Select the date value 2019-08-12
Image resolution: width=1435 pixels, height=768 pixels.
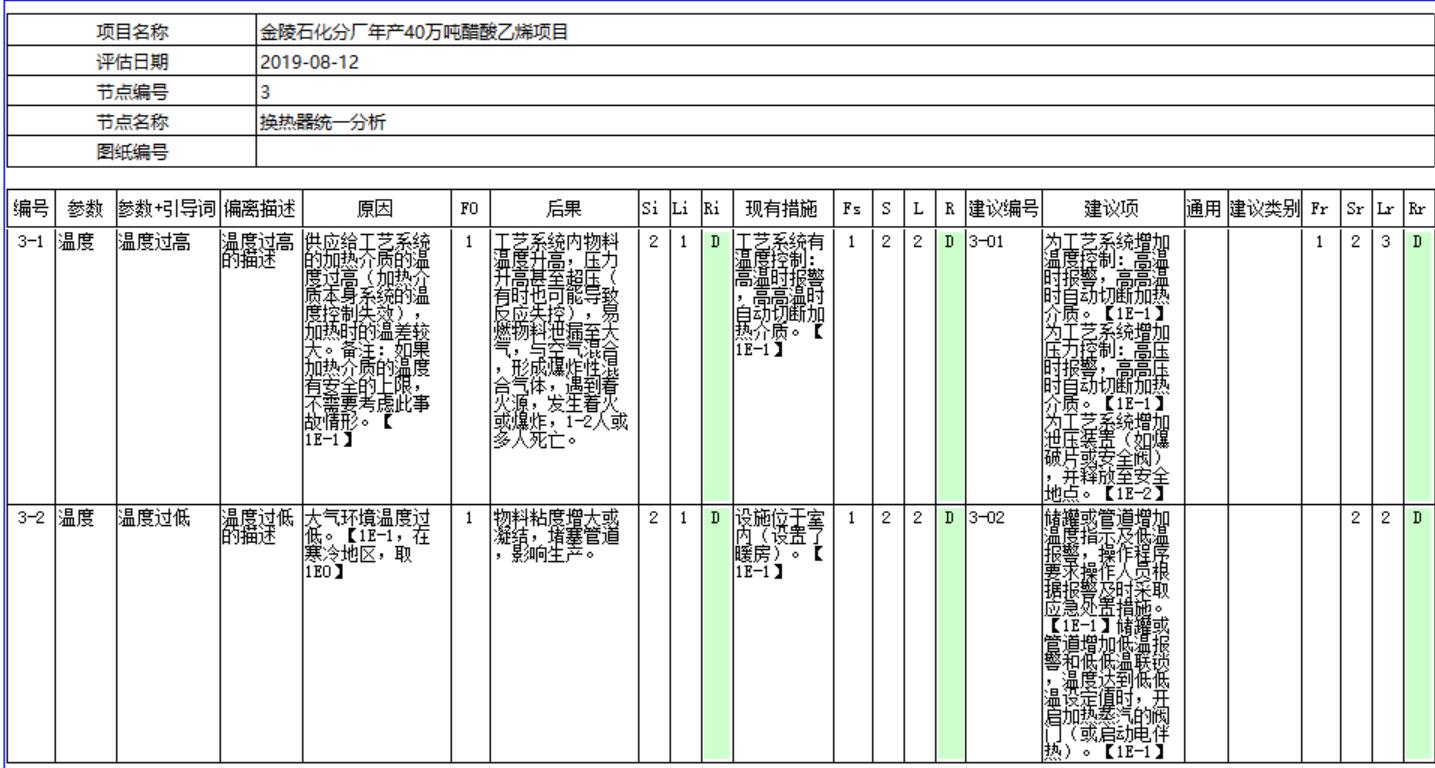309,62
